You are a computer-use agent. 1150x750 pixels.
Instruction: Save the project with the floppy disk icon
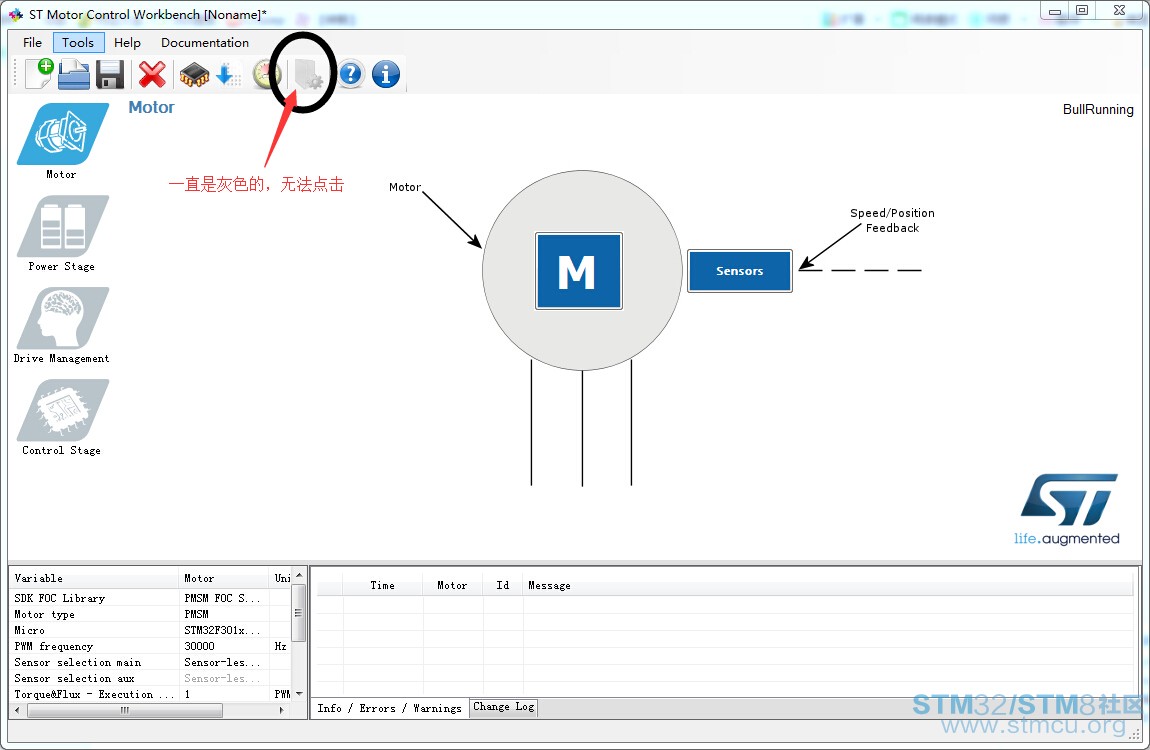click(109, 75)
